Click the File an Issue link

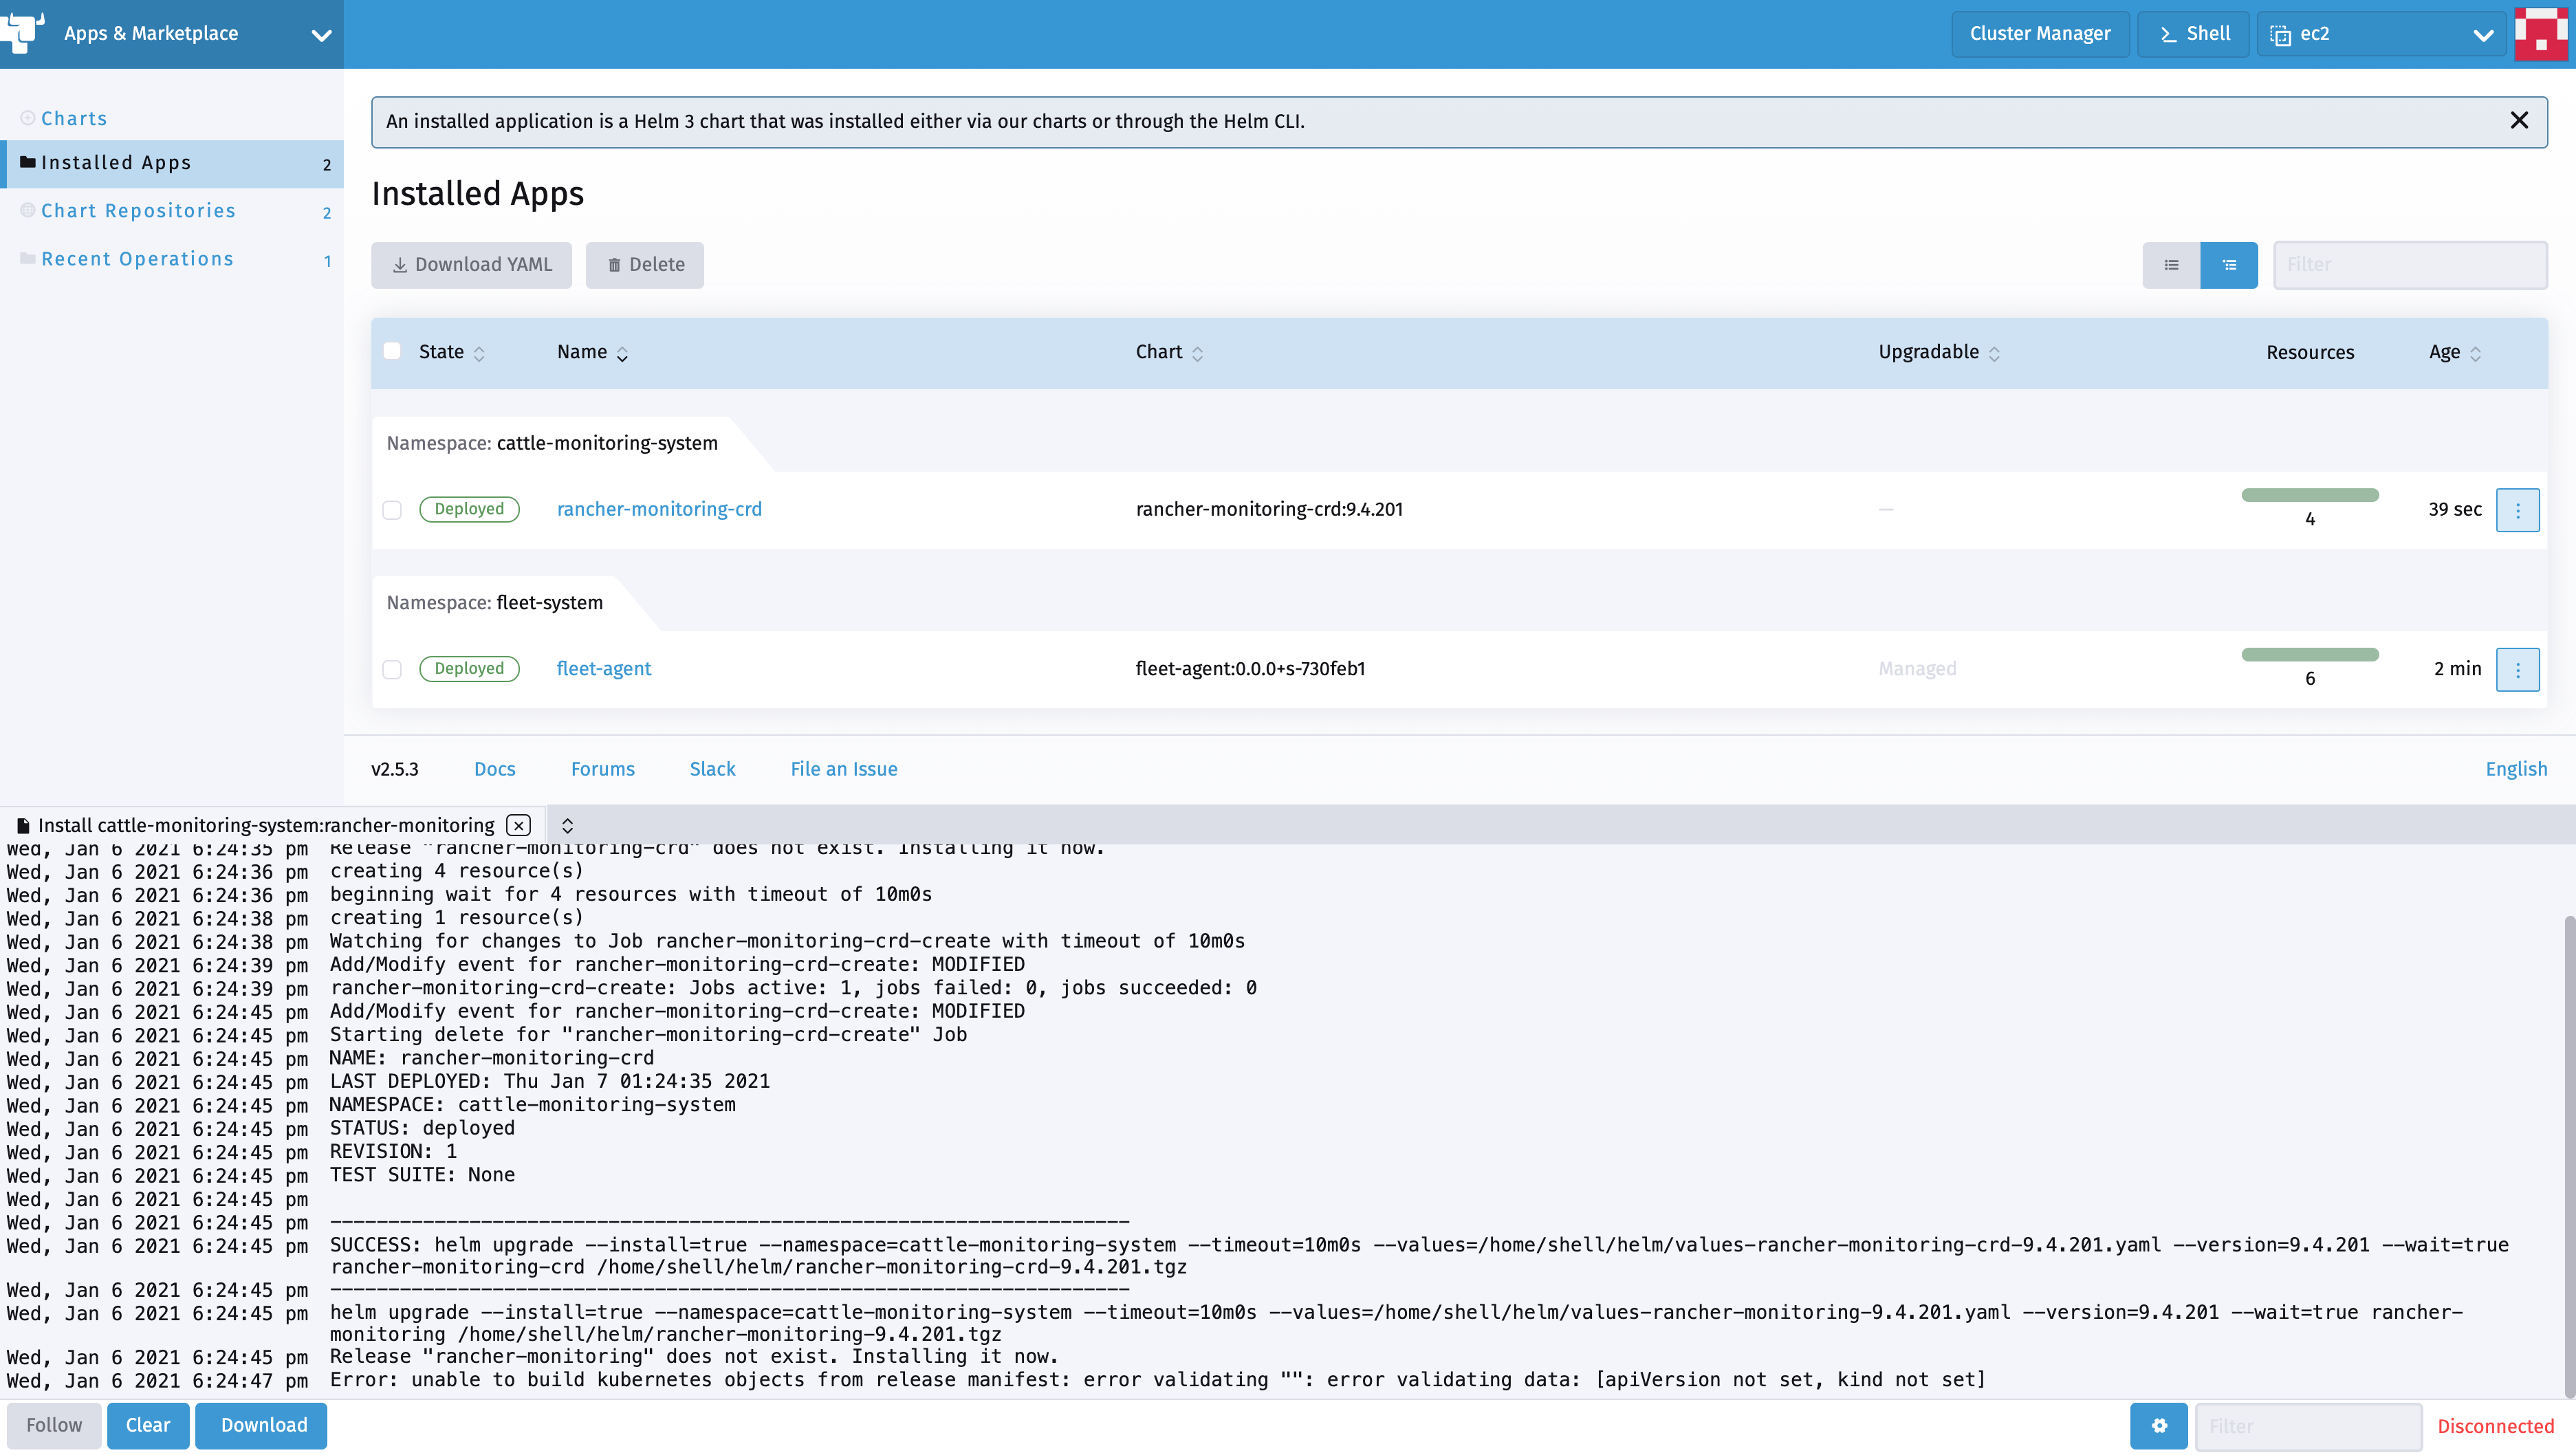click(x=844, y=769)
